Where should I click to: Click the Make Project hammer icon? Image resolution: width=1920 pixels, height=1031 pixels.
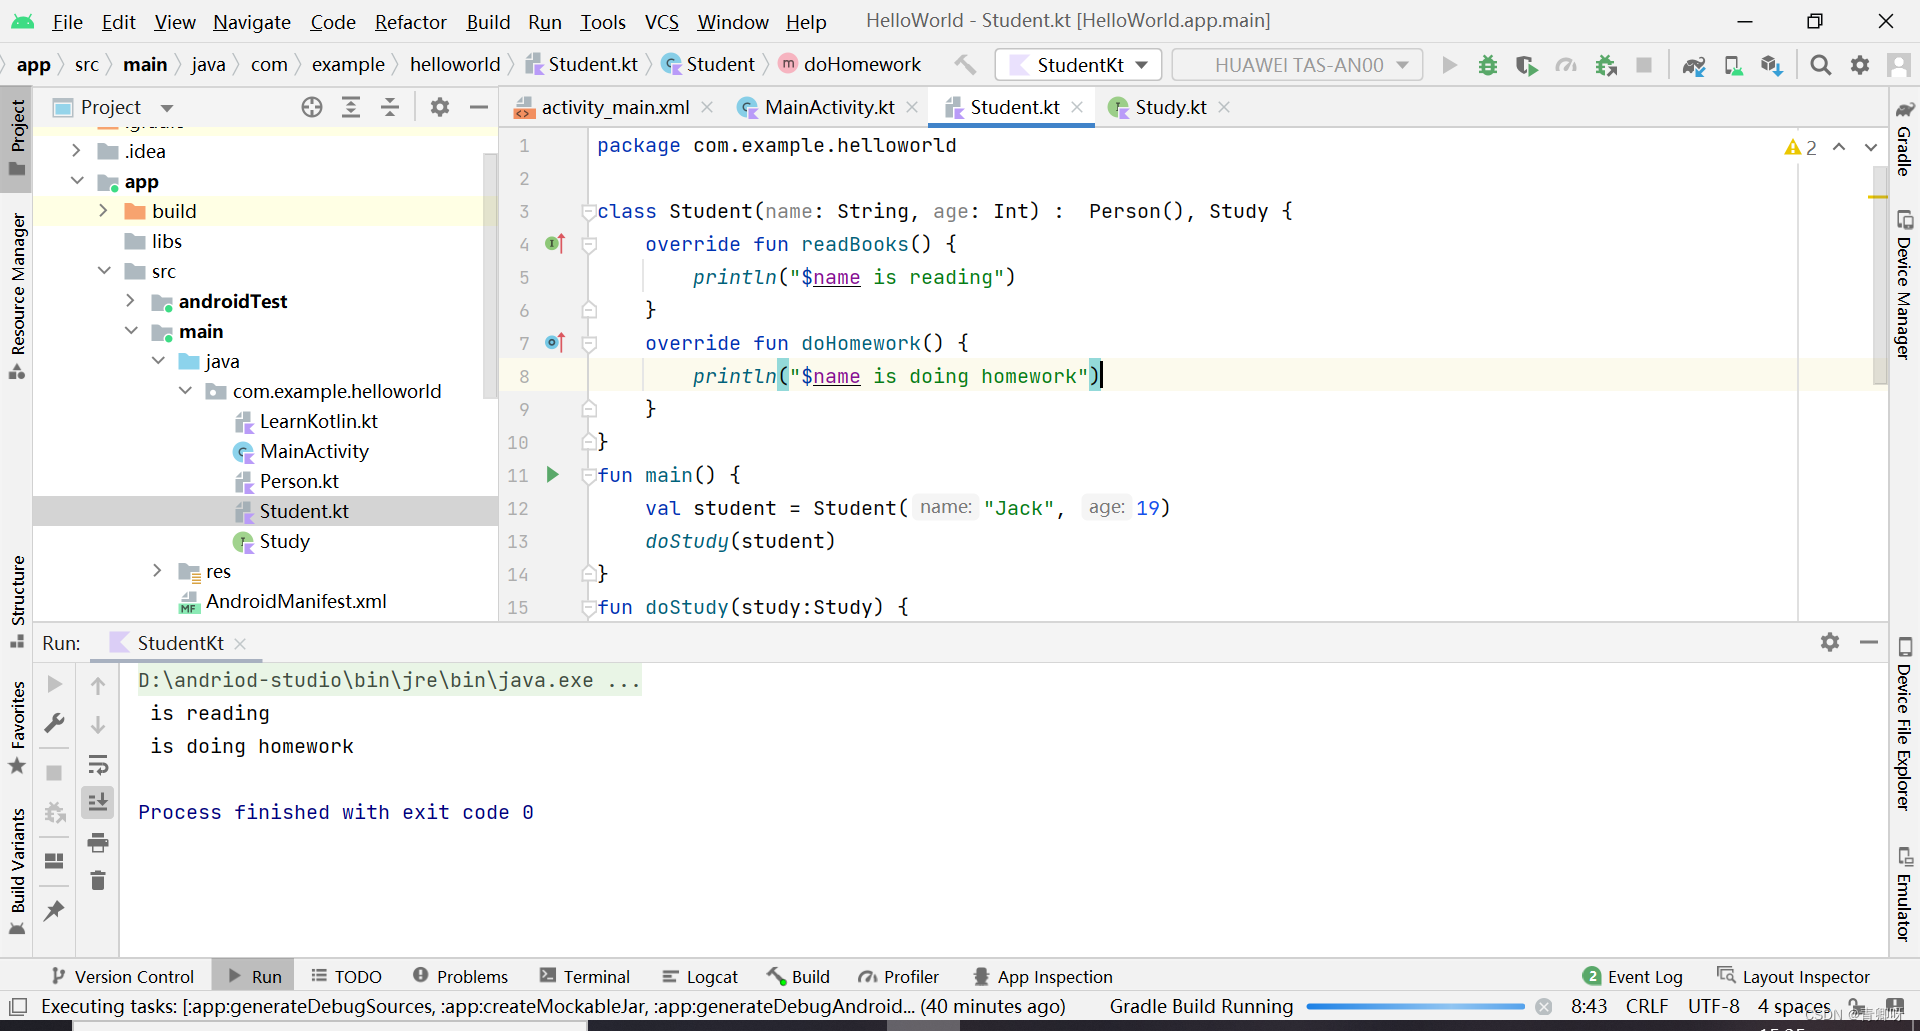point(965,65)
